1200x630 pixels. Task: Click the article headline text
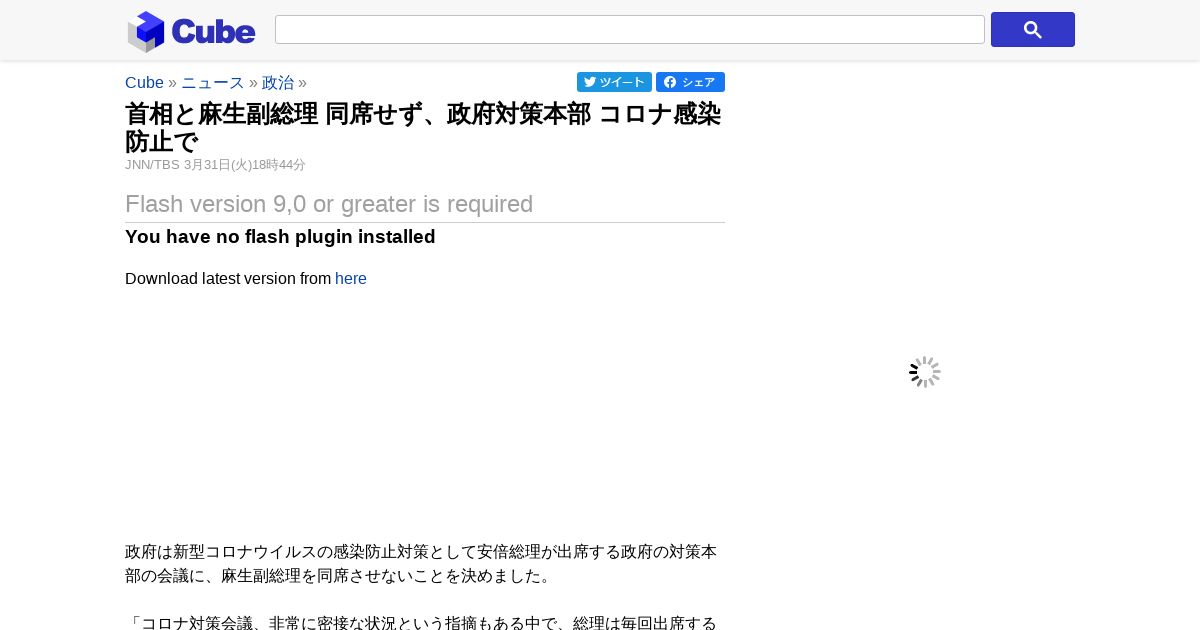coord(423,127)
